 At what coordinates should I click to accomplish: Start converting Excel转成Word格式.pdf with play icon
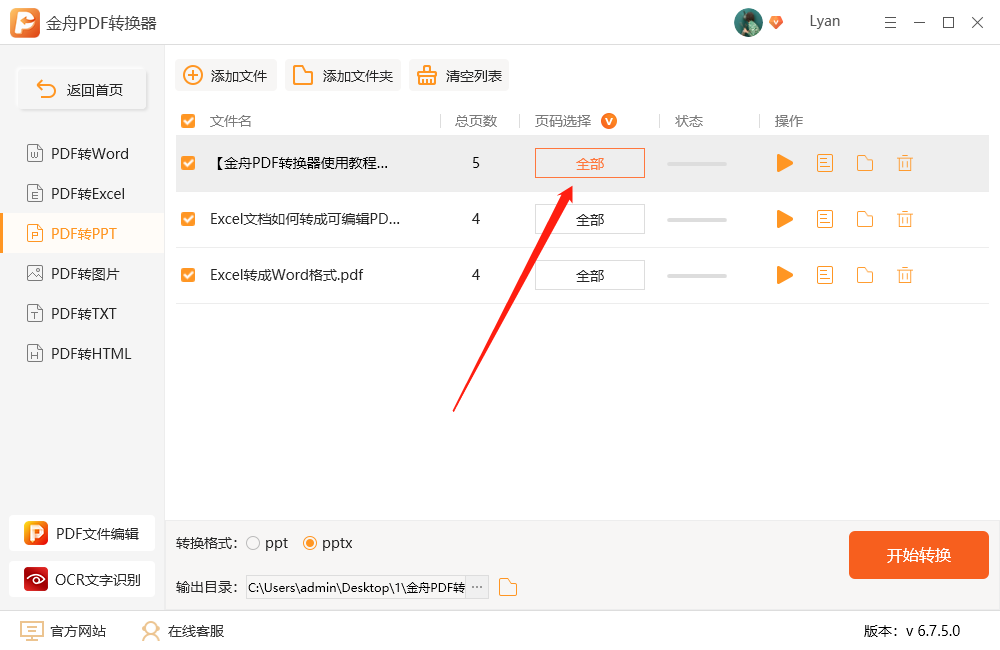(784, 275)
